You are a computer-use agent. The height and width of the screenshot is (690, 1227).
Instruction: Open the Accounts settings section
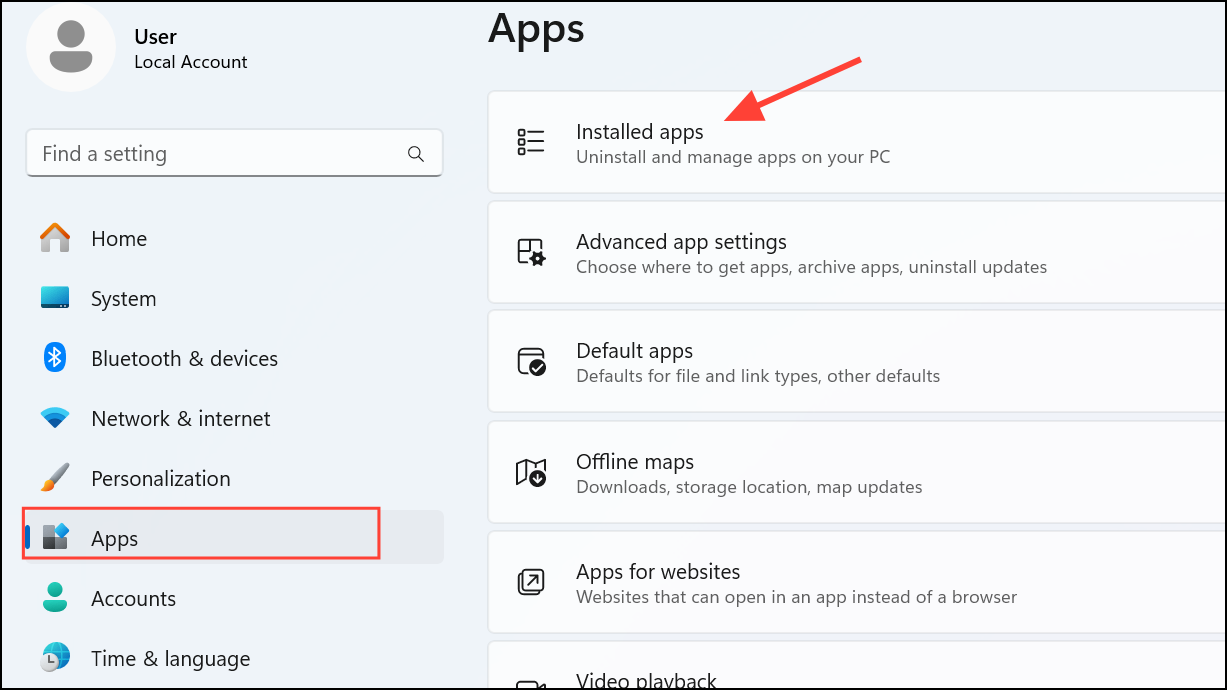click(x=234, y=598)
